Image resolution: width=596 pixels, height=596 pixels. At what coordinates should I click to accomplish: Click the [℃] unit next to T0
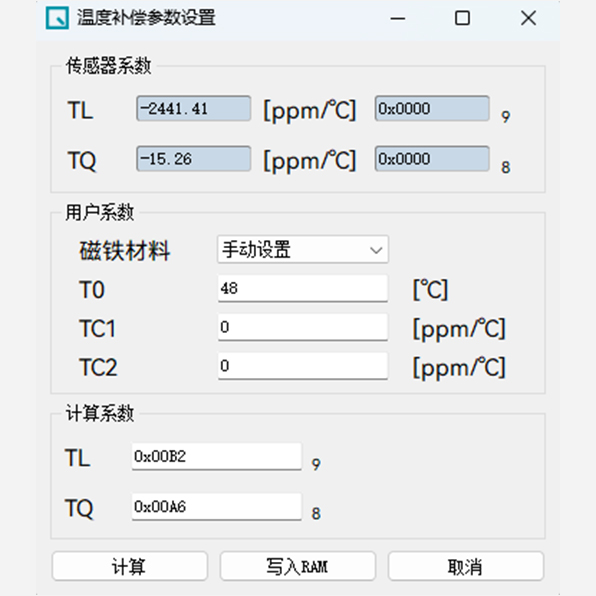(431, 290)
